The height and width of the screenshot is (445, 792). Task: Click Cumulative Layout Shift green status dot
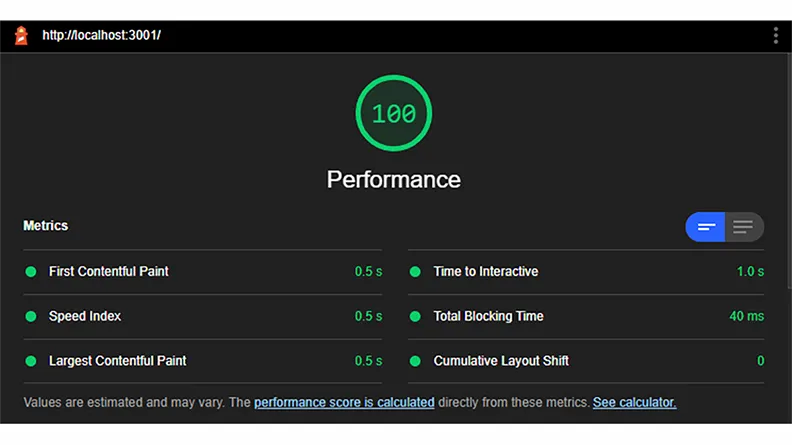(x=415, y=361)
